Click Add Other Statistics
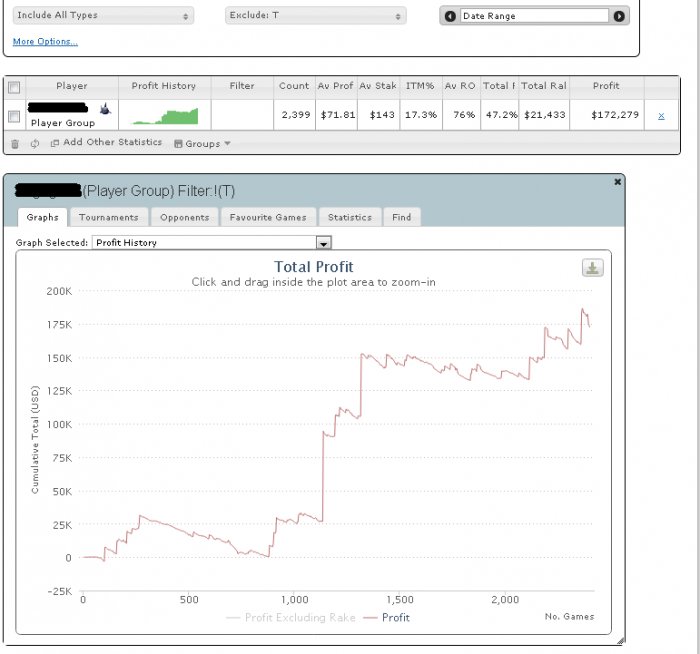Viewport: 700px width, 654px height. point(106,142)
